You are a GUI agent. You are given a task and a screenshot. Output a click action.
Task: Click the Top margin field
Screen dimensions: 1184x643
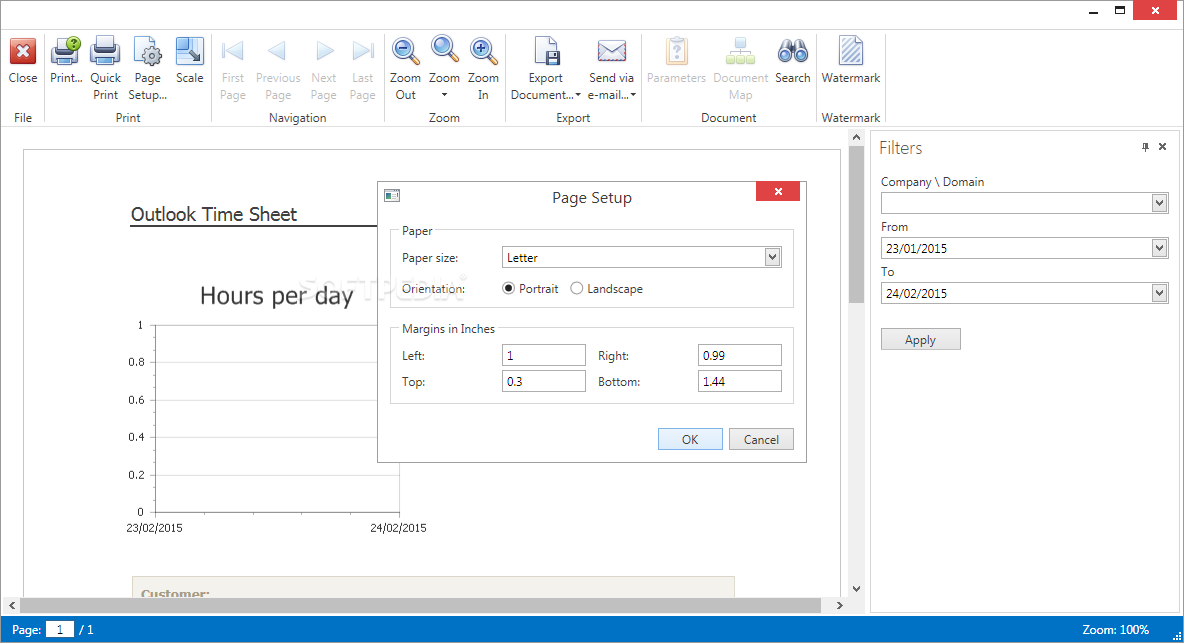[x=544, y=381]
